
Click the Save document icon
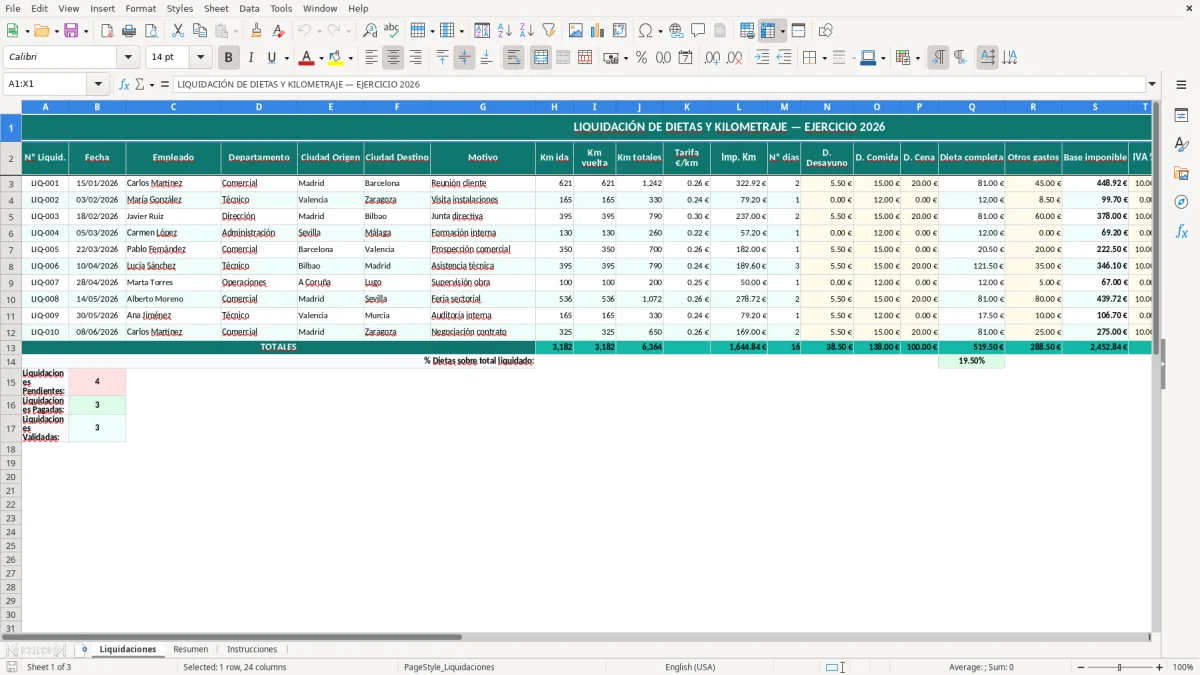[71, 31]
